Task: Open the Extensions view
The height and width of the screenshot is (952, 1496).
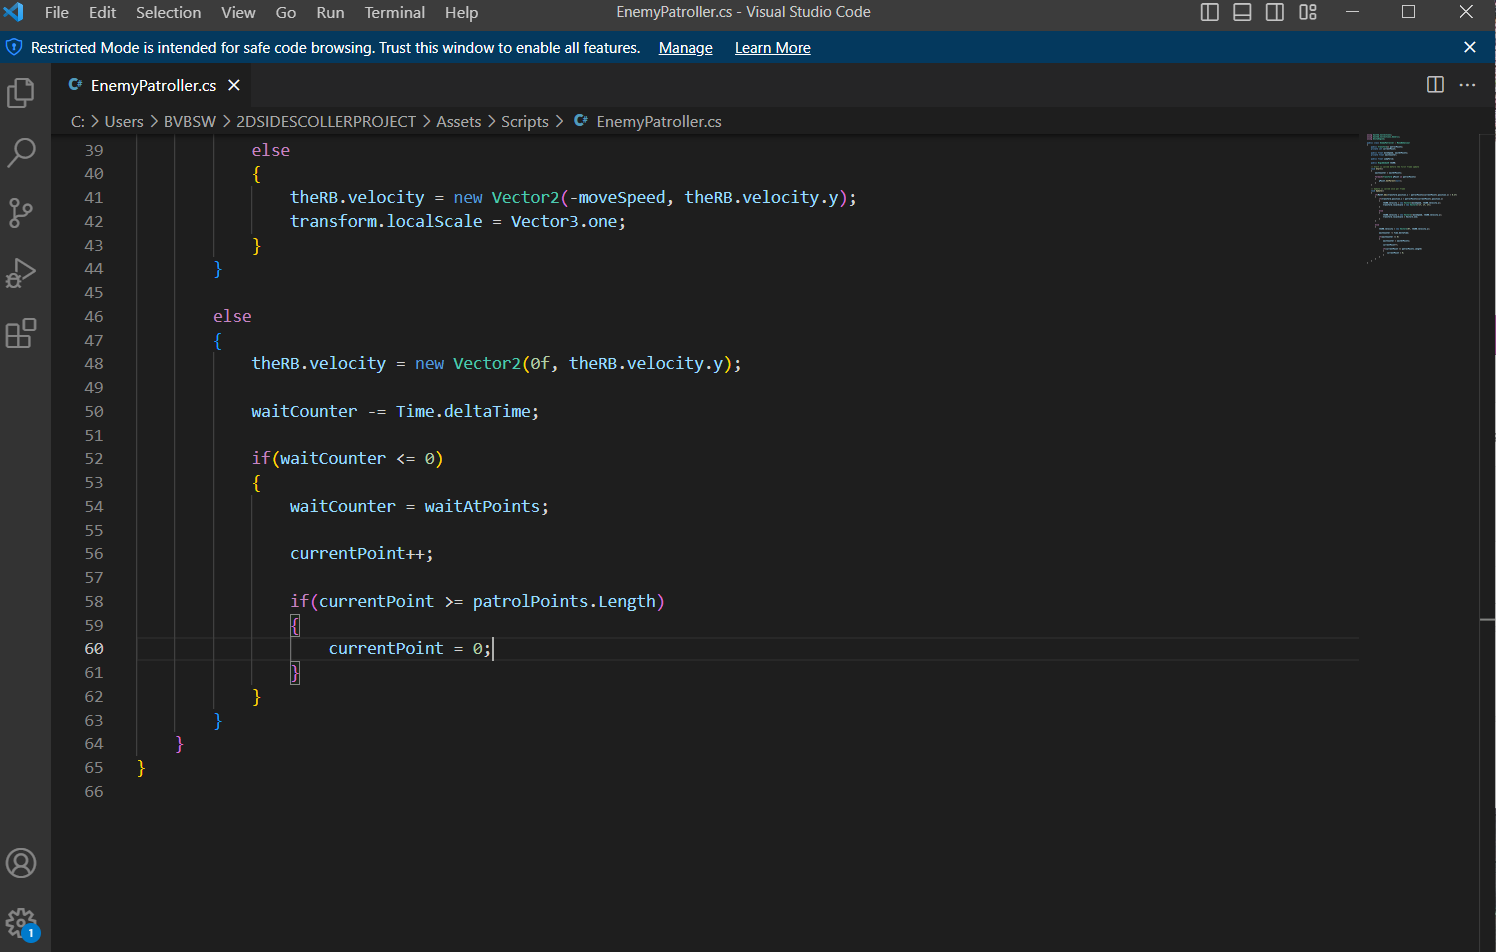Action: (x=21, y=333)
